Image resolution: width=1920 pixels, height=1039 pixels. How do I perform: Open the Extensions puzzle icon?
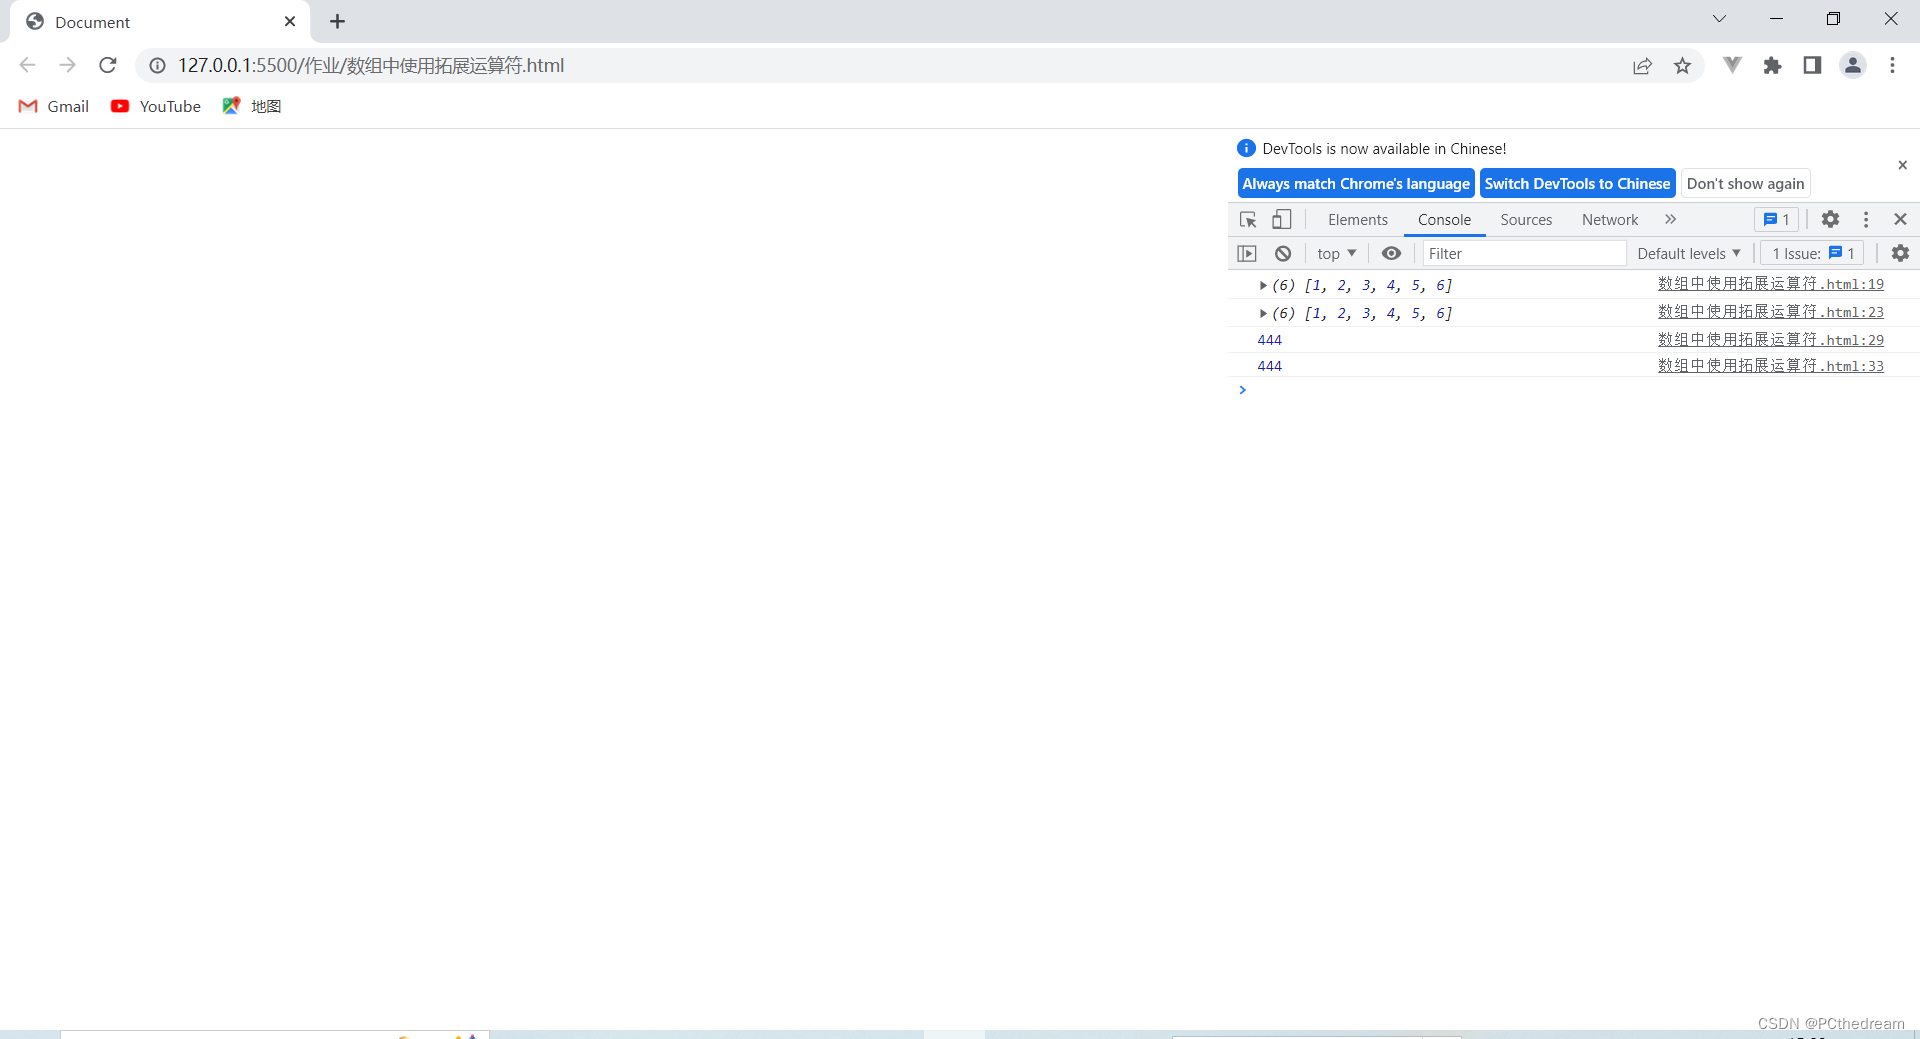(1772, 65)
